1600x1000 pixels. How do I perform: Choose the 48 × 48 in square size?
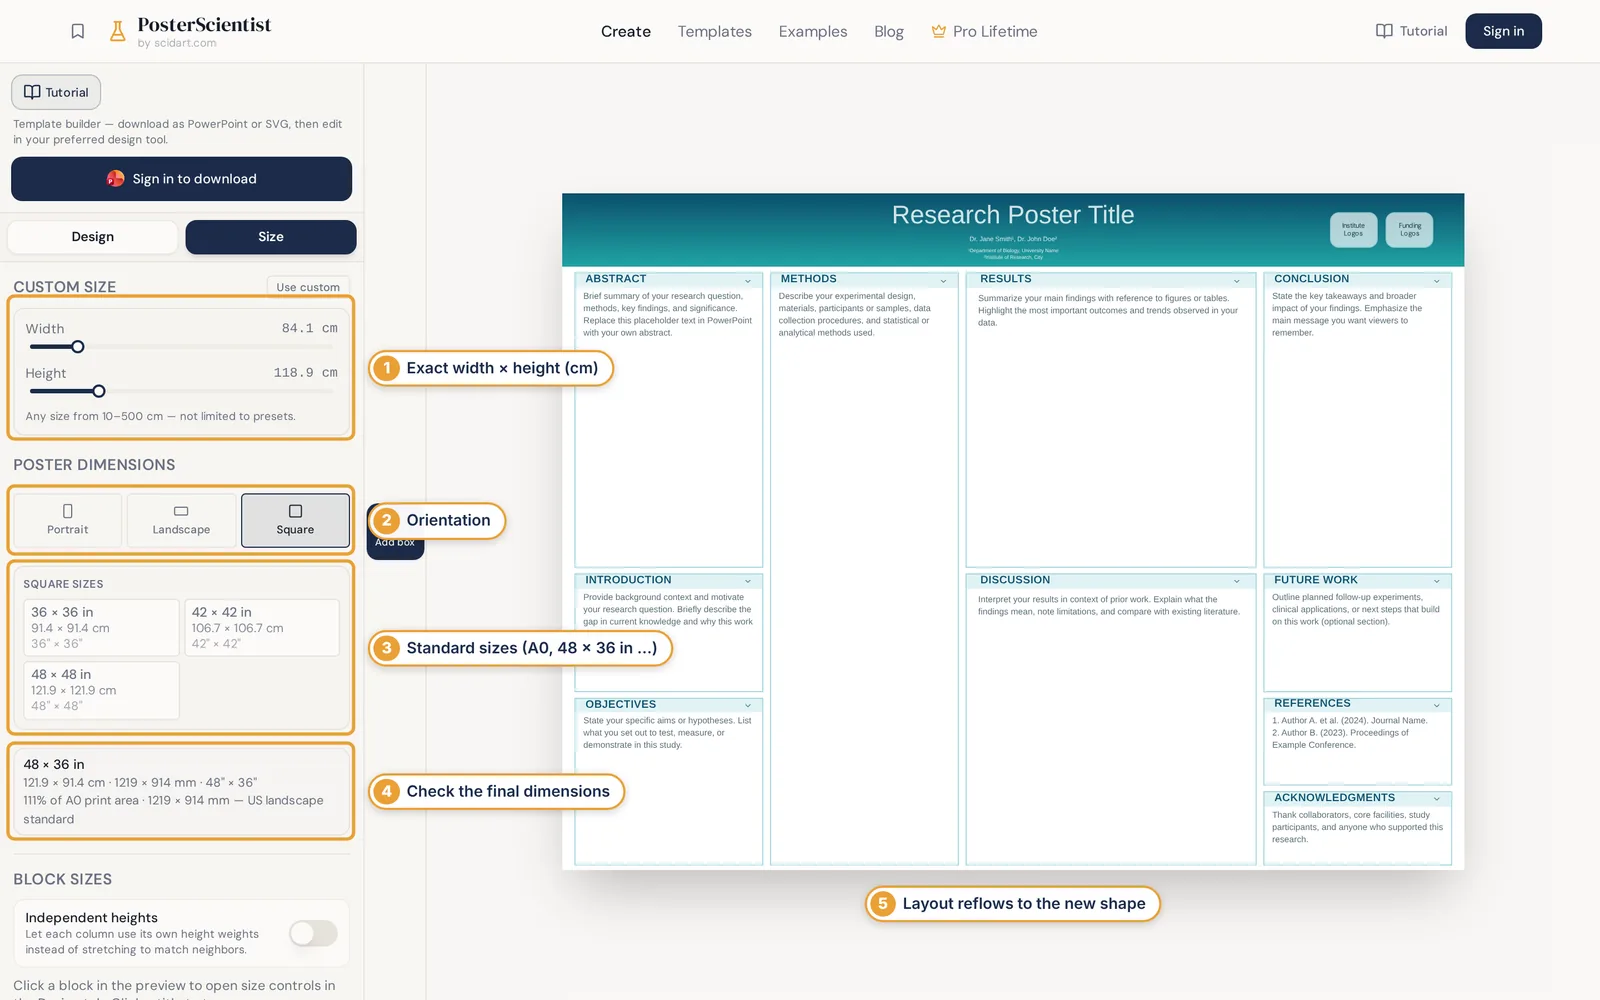pos(101,690)
